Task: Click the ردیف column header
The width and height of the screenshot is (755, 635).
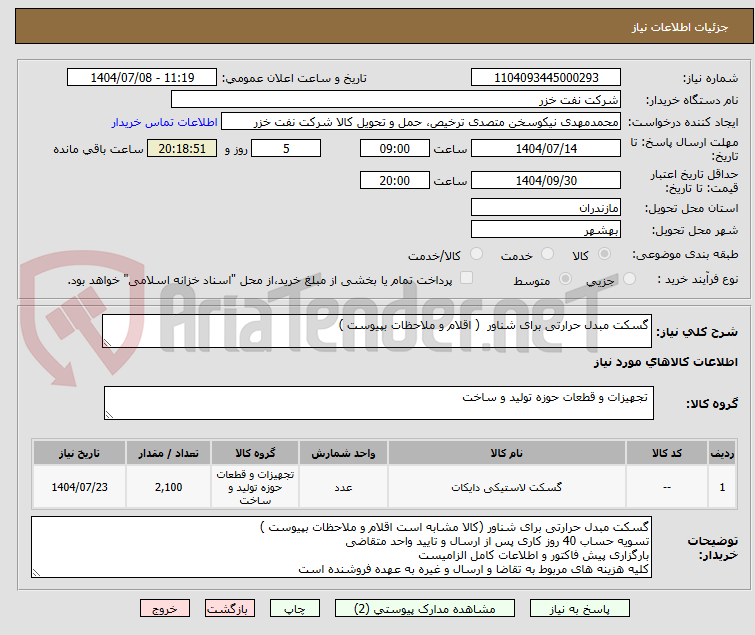Action: point(722,453)
